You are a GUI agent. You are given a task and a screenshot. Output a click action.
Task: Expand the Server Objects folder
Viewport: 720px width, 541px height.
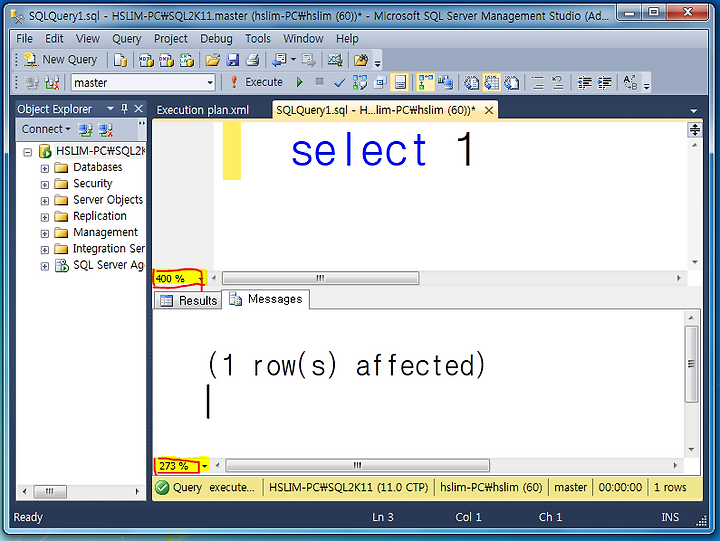pyautogui.click(x=45, y=201)
